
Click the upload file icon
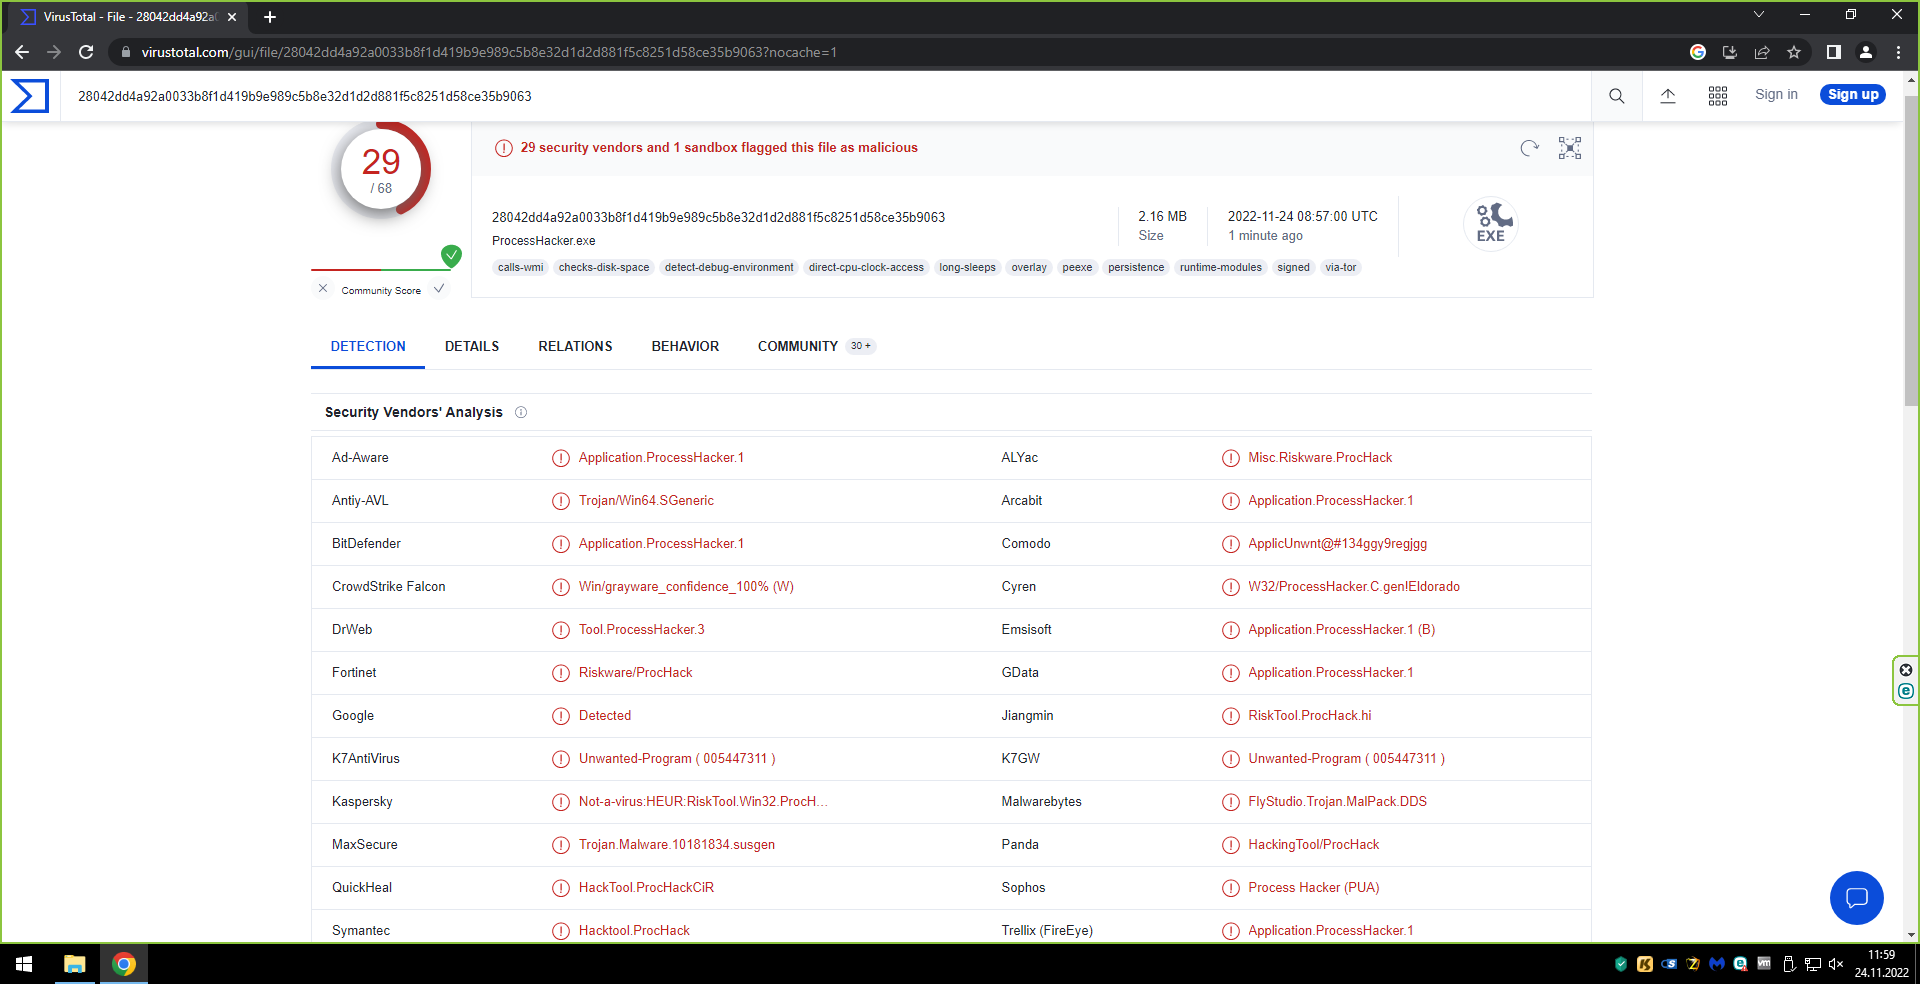(1668, 96)
